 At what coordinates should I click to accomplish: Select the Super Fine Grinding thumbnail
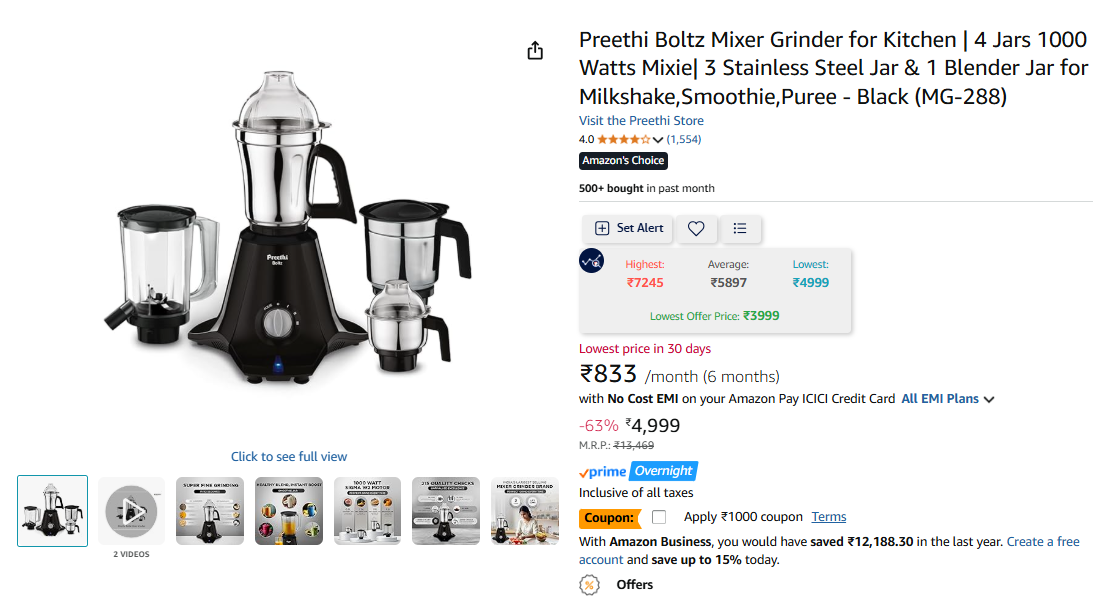coord(210,511)
